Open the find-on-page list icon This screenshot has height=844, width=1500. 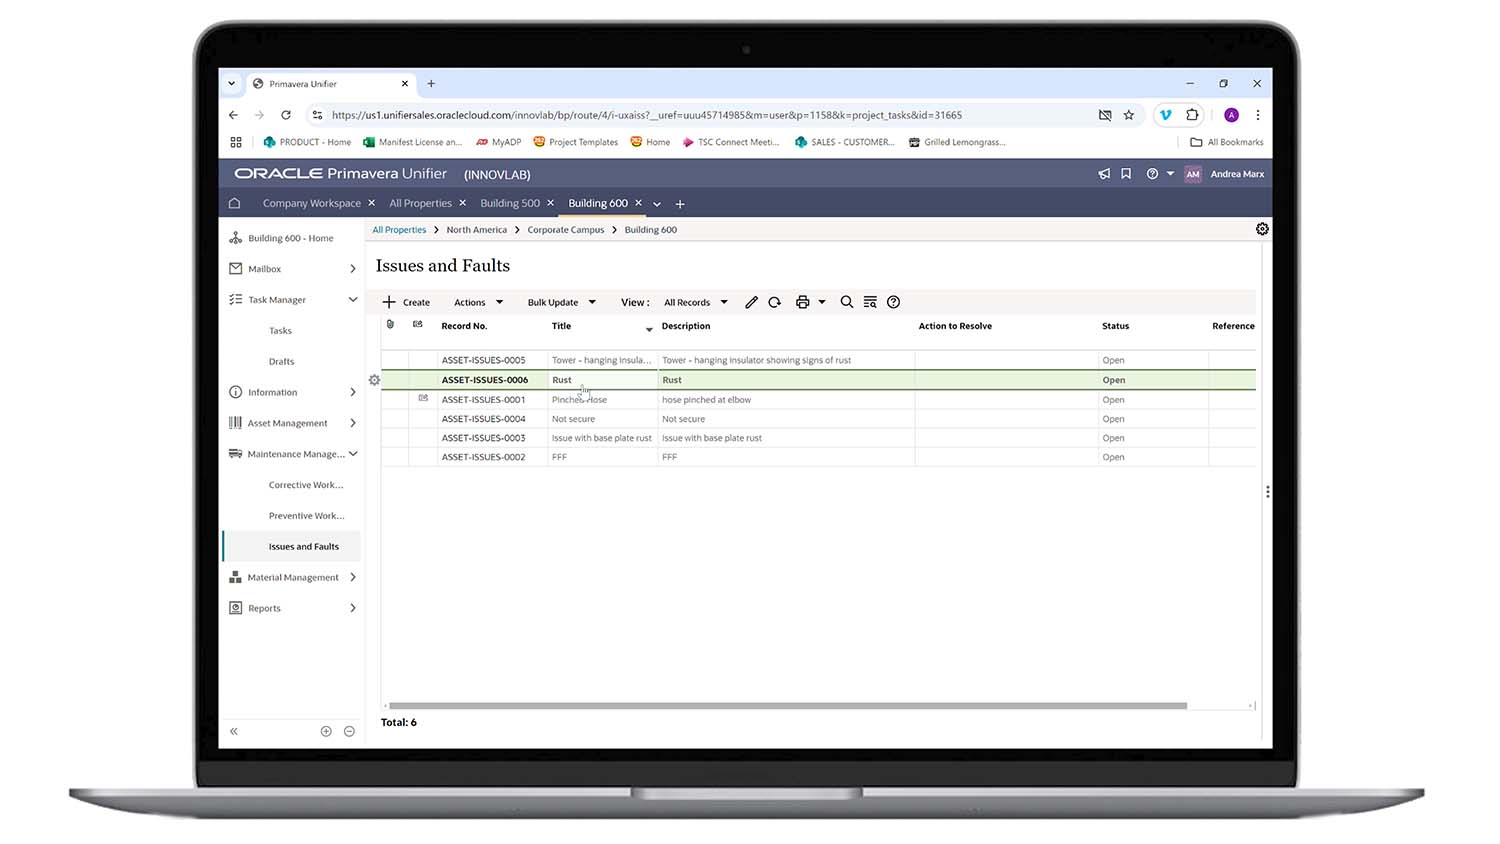click(870, 302)
